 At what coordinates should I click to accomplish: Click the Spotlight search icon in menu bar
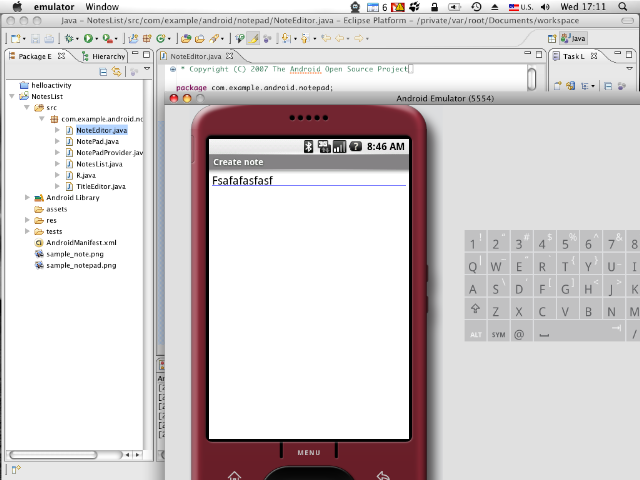[622, 7]
